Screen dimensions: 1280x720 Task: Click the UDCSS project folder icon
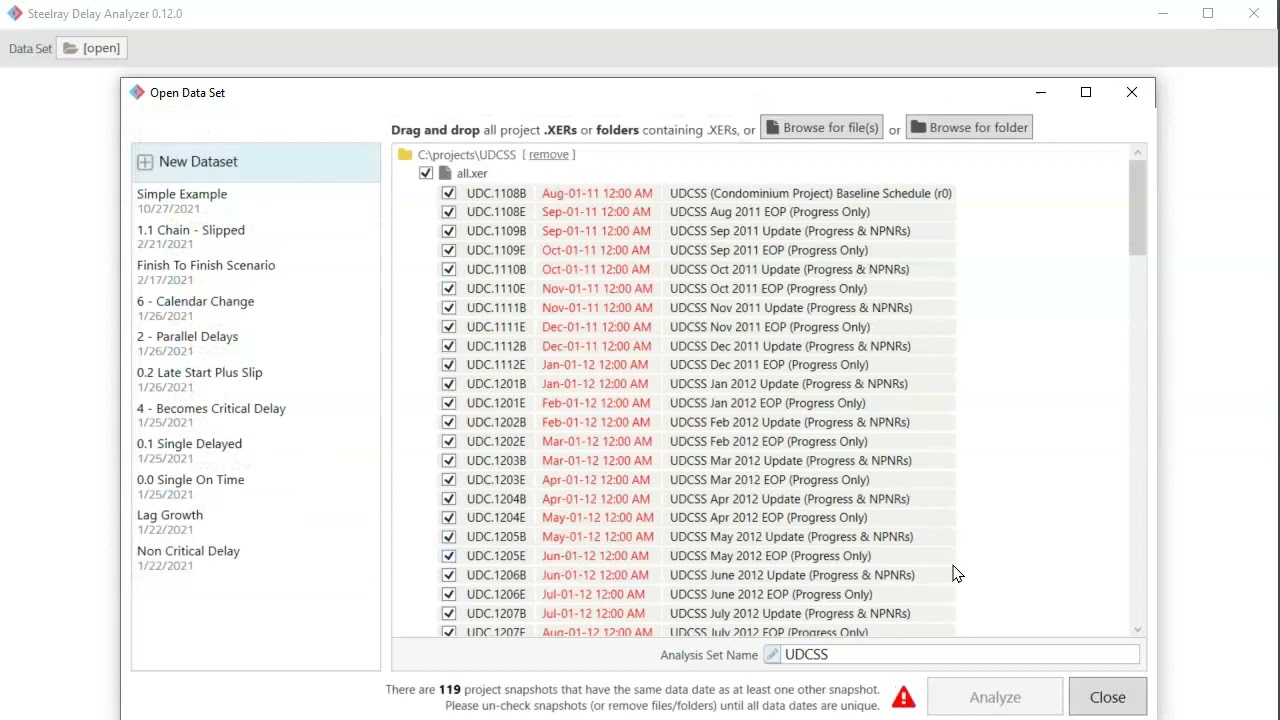[405, 155]
